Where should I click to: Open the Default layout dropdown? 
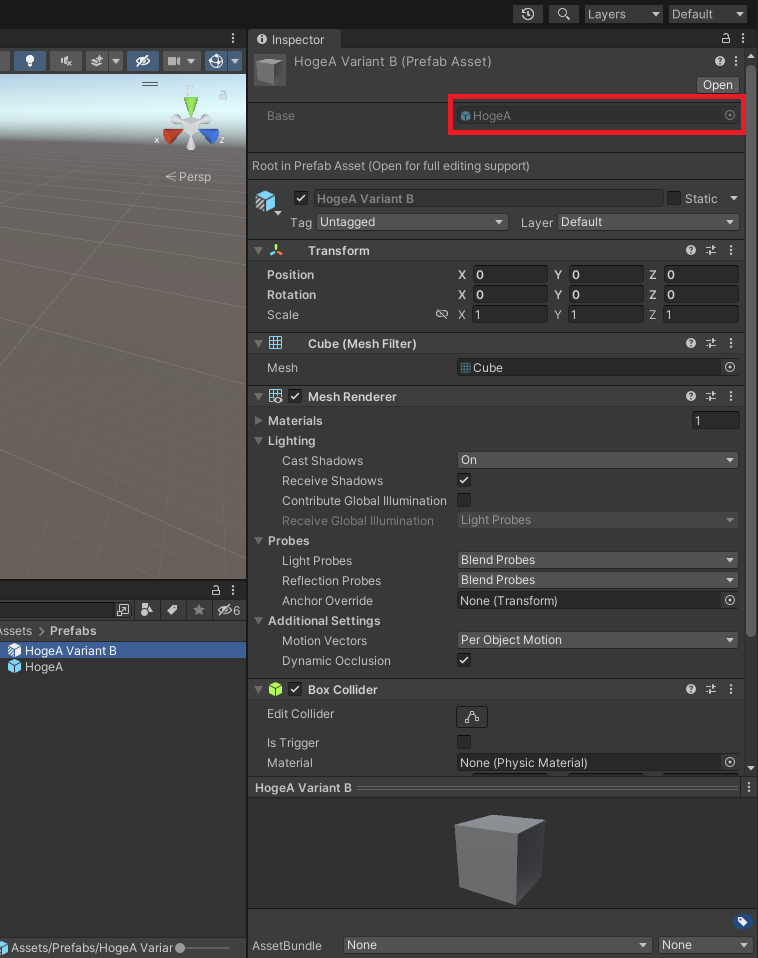point(708,14)
